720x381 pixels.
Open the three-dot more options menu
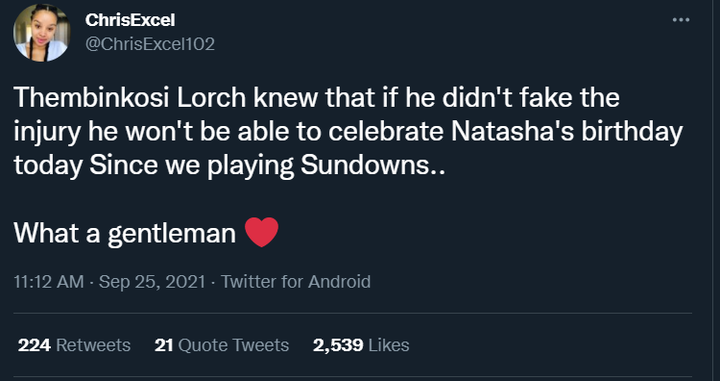[681, 20]
